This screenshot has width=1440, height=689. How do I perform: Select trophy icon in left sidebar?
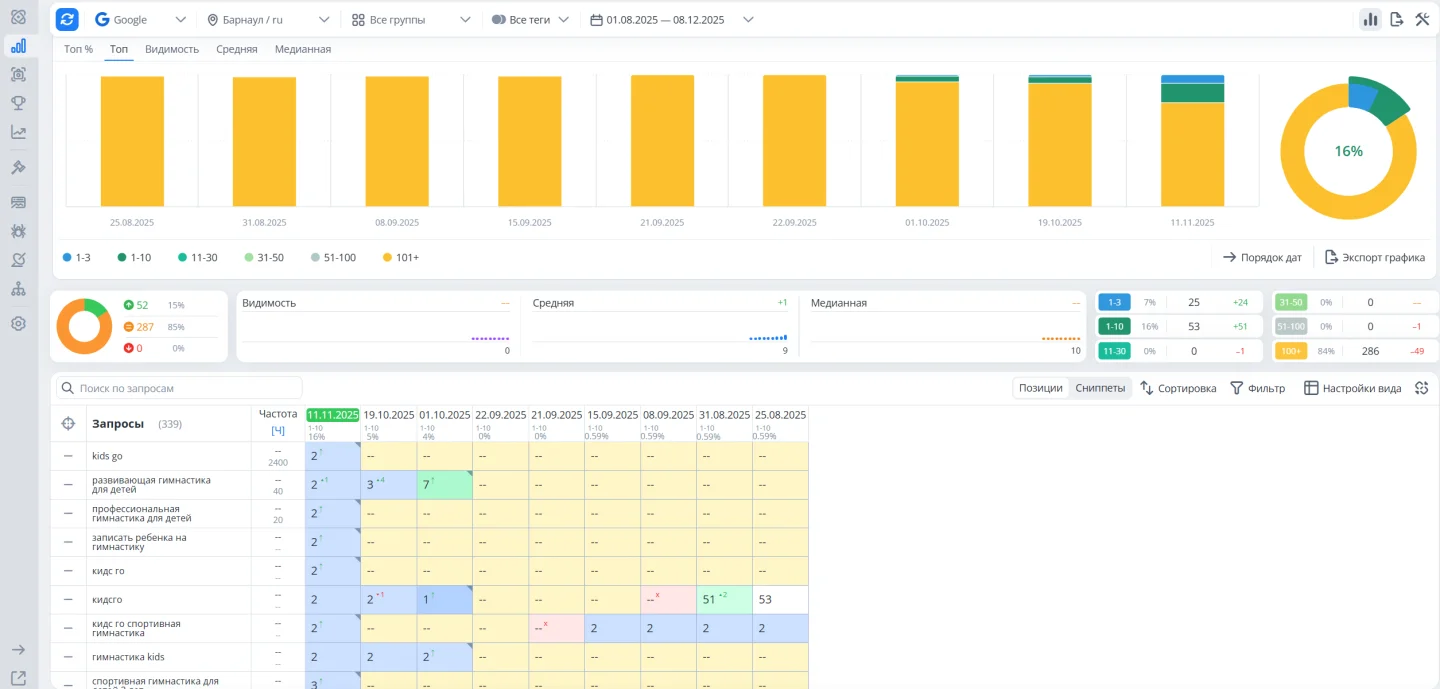(x=18, y=103)
